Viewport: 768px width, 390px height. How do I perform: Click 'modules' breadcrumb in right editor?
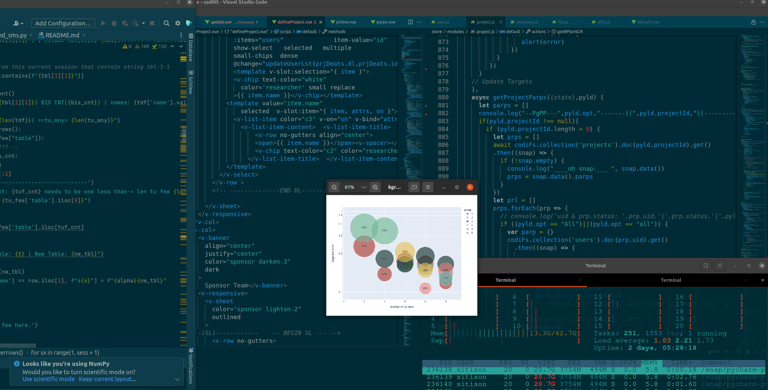(456, 31)
